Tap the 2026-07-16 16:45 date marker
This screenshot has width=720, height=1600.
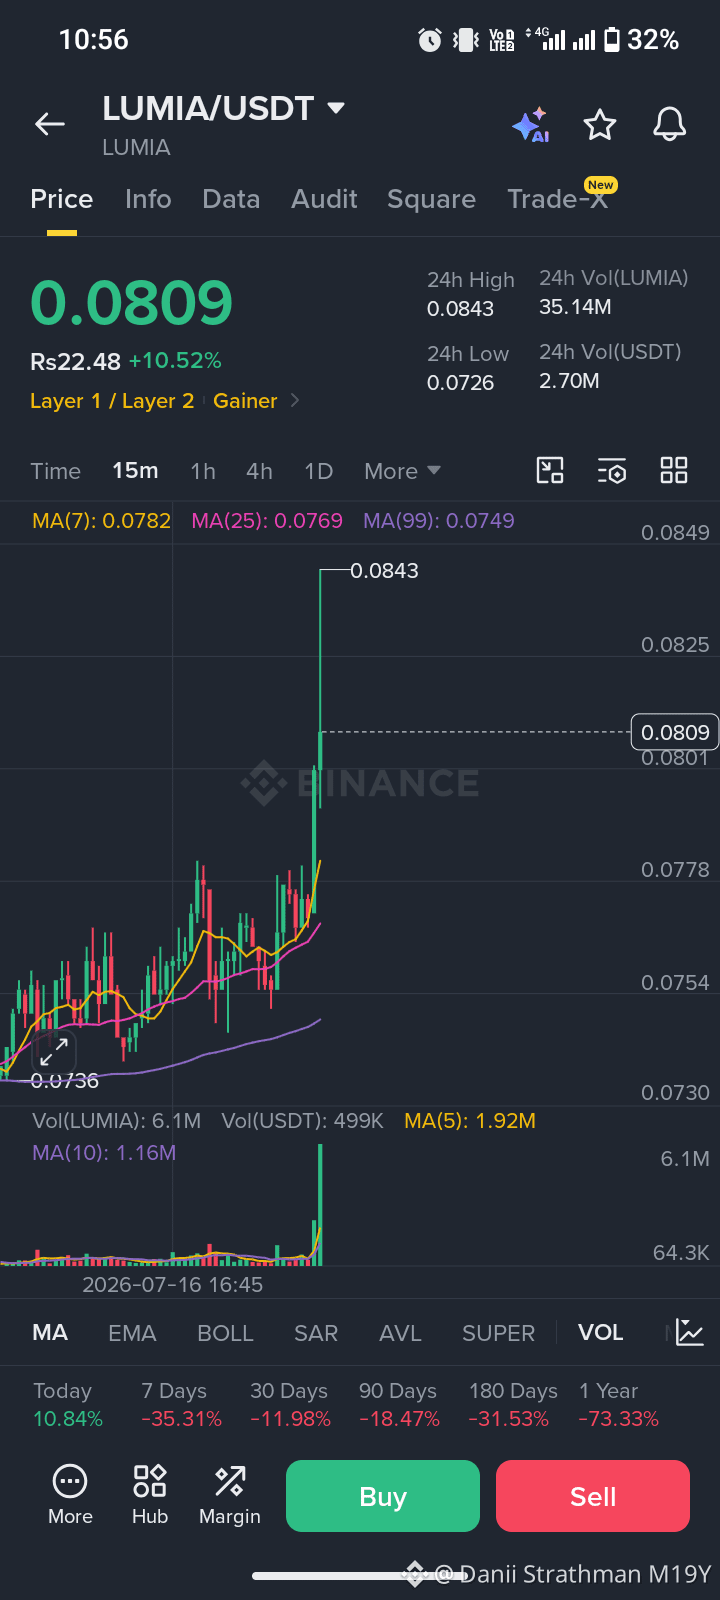point(172,1285)
